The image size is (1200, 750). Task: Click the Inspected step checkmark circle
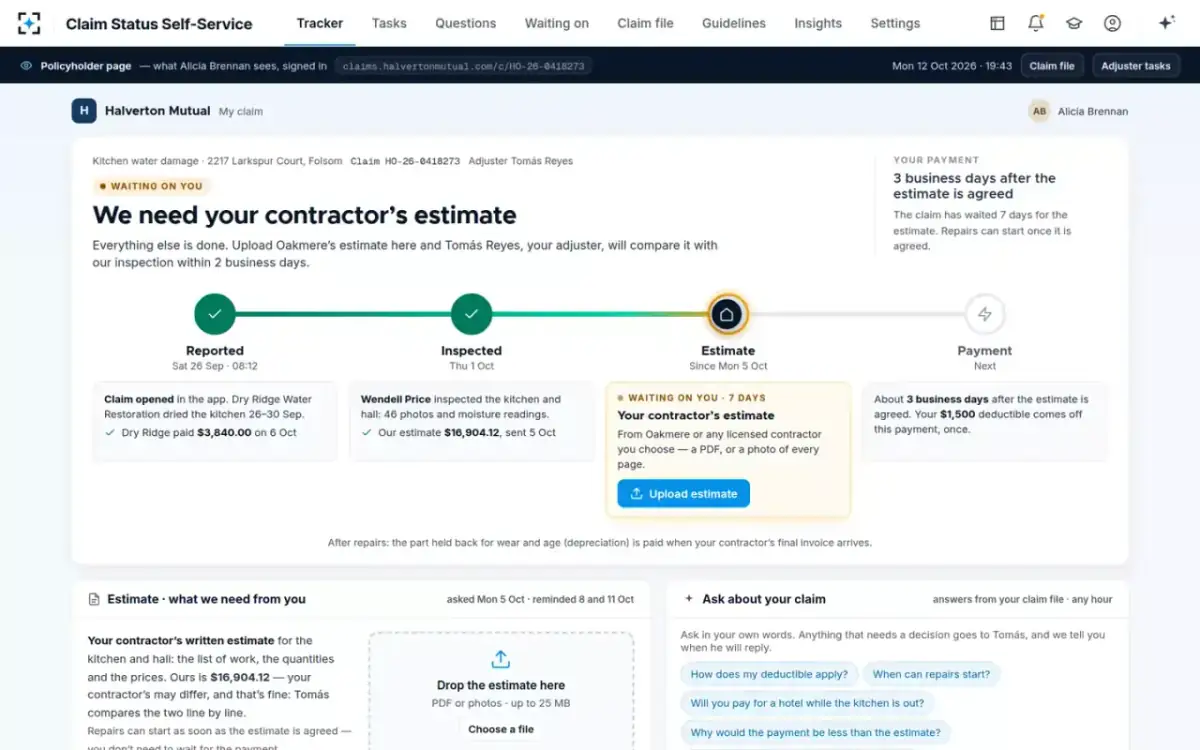pos(471,314)
